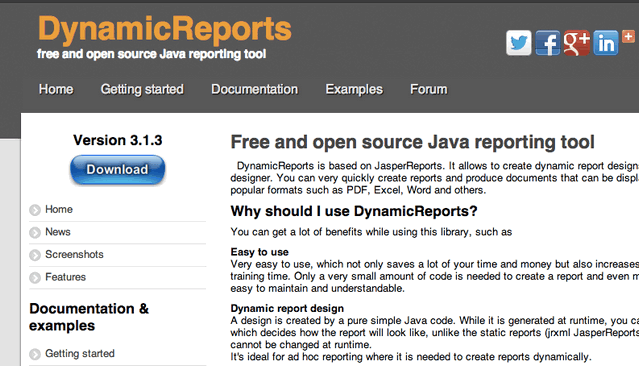Viewport: 639px width, 366px height.
Task: Visit the Forum navigation item
Action: (429, 89)
